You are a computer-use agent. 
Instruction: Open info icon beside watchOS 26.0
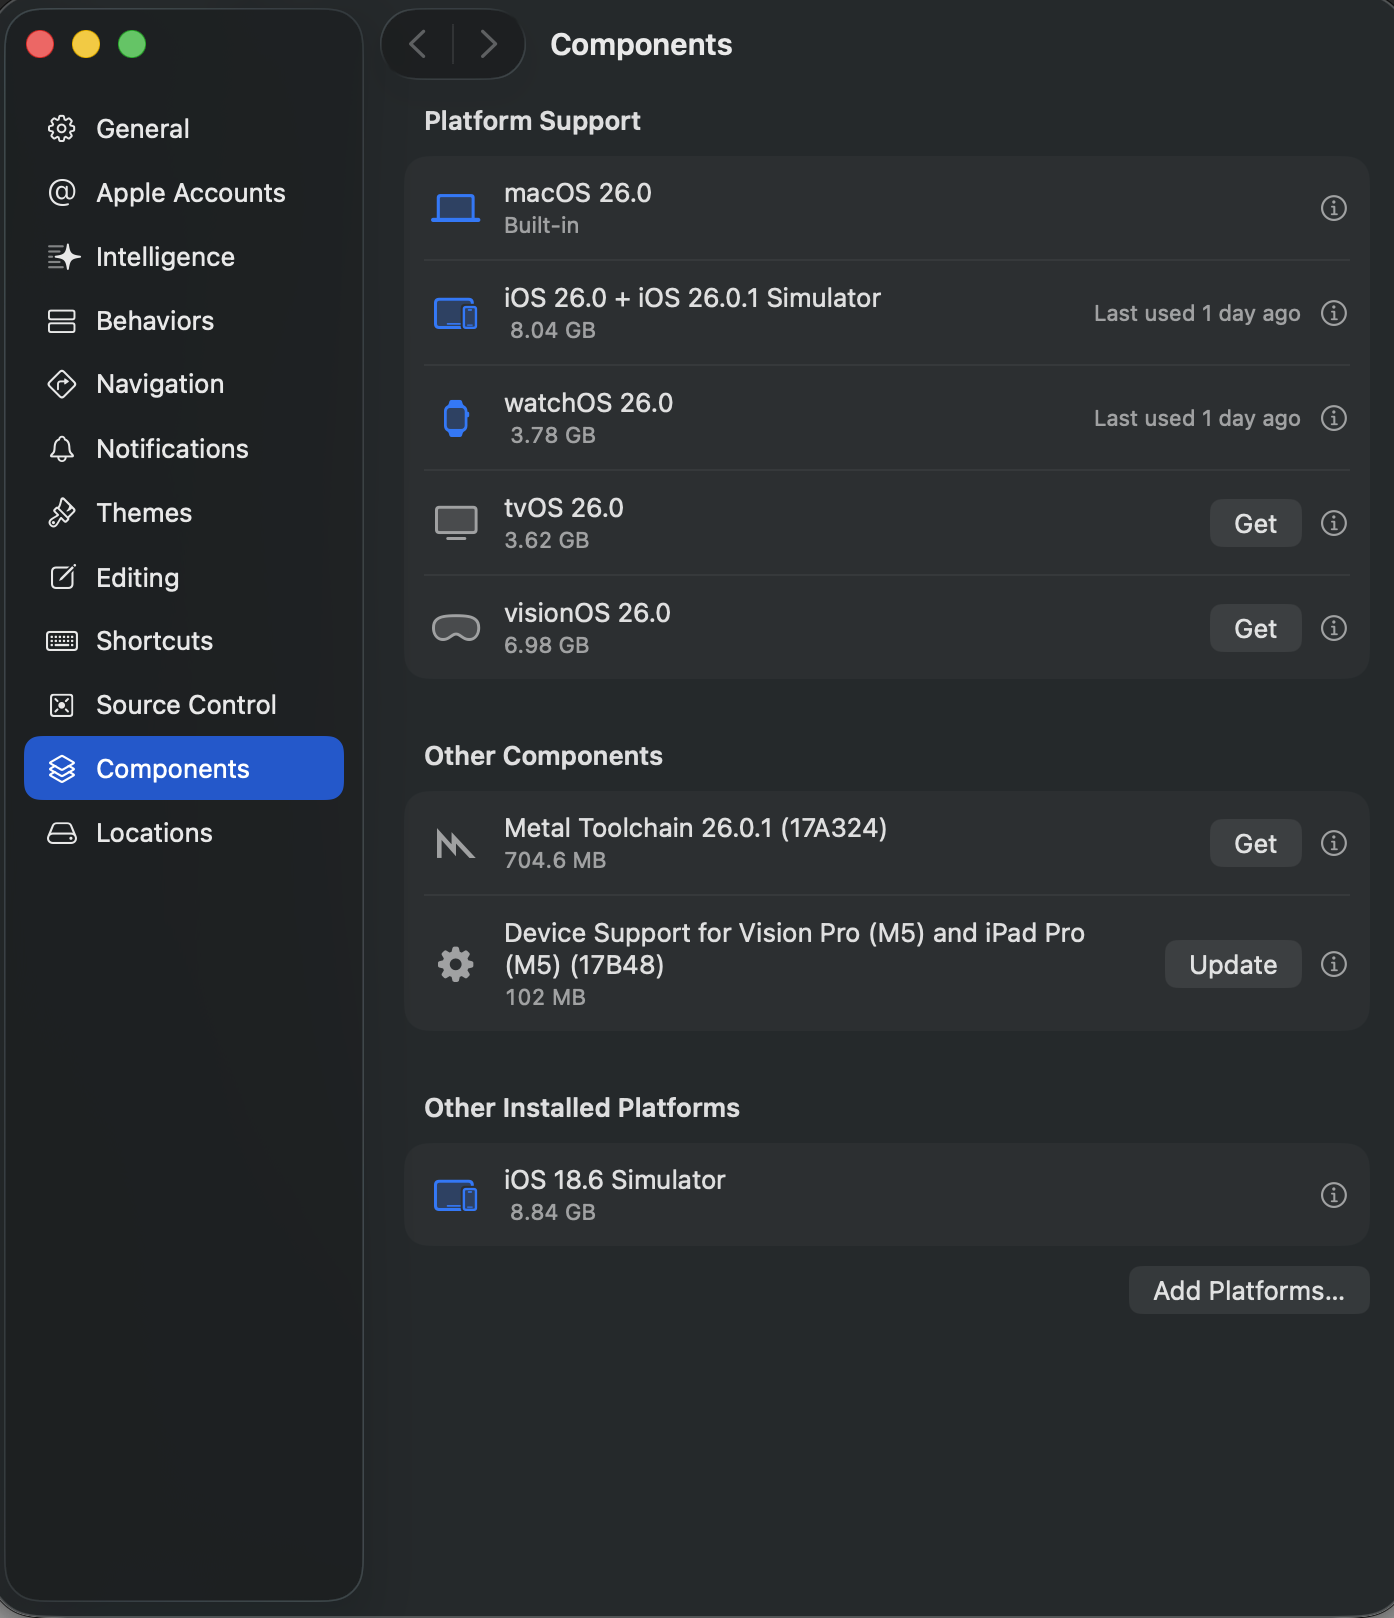tap(1333, 418)
